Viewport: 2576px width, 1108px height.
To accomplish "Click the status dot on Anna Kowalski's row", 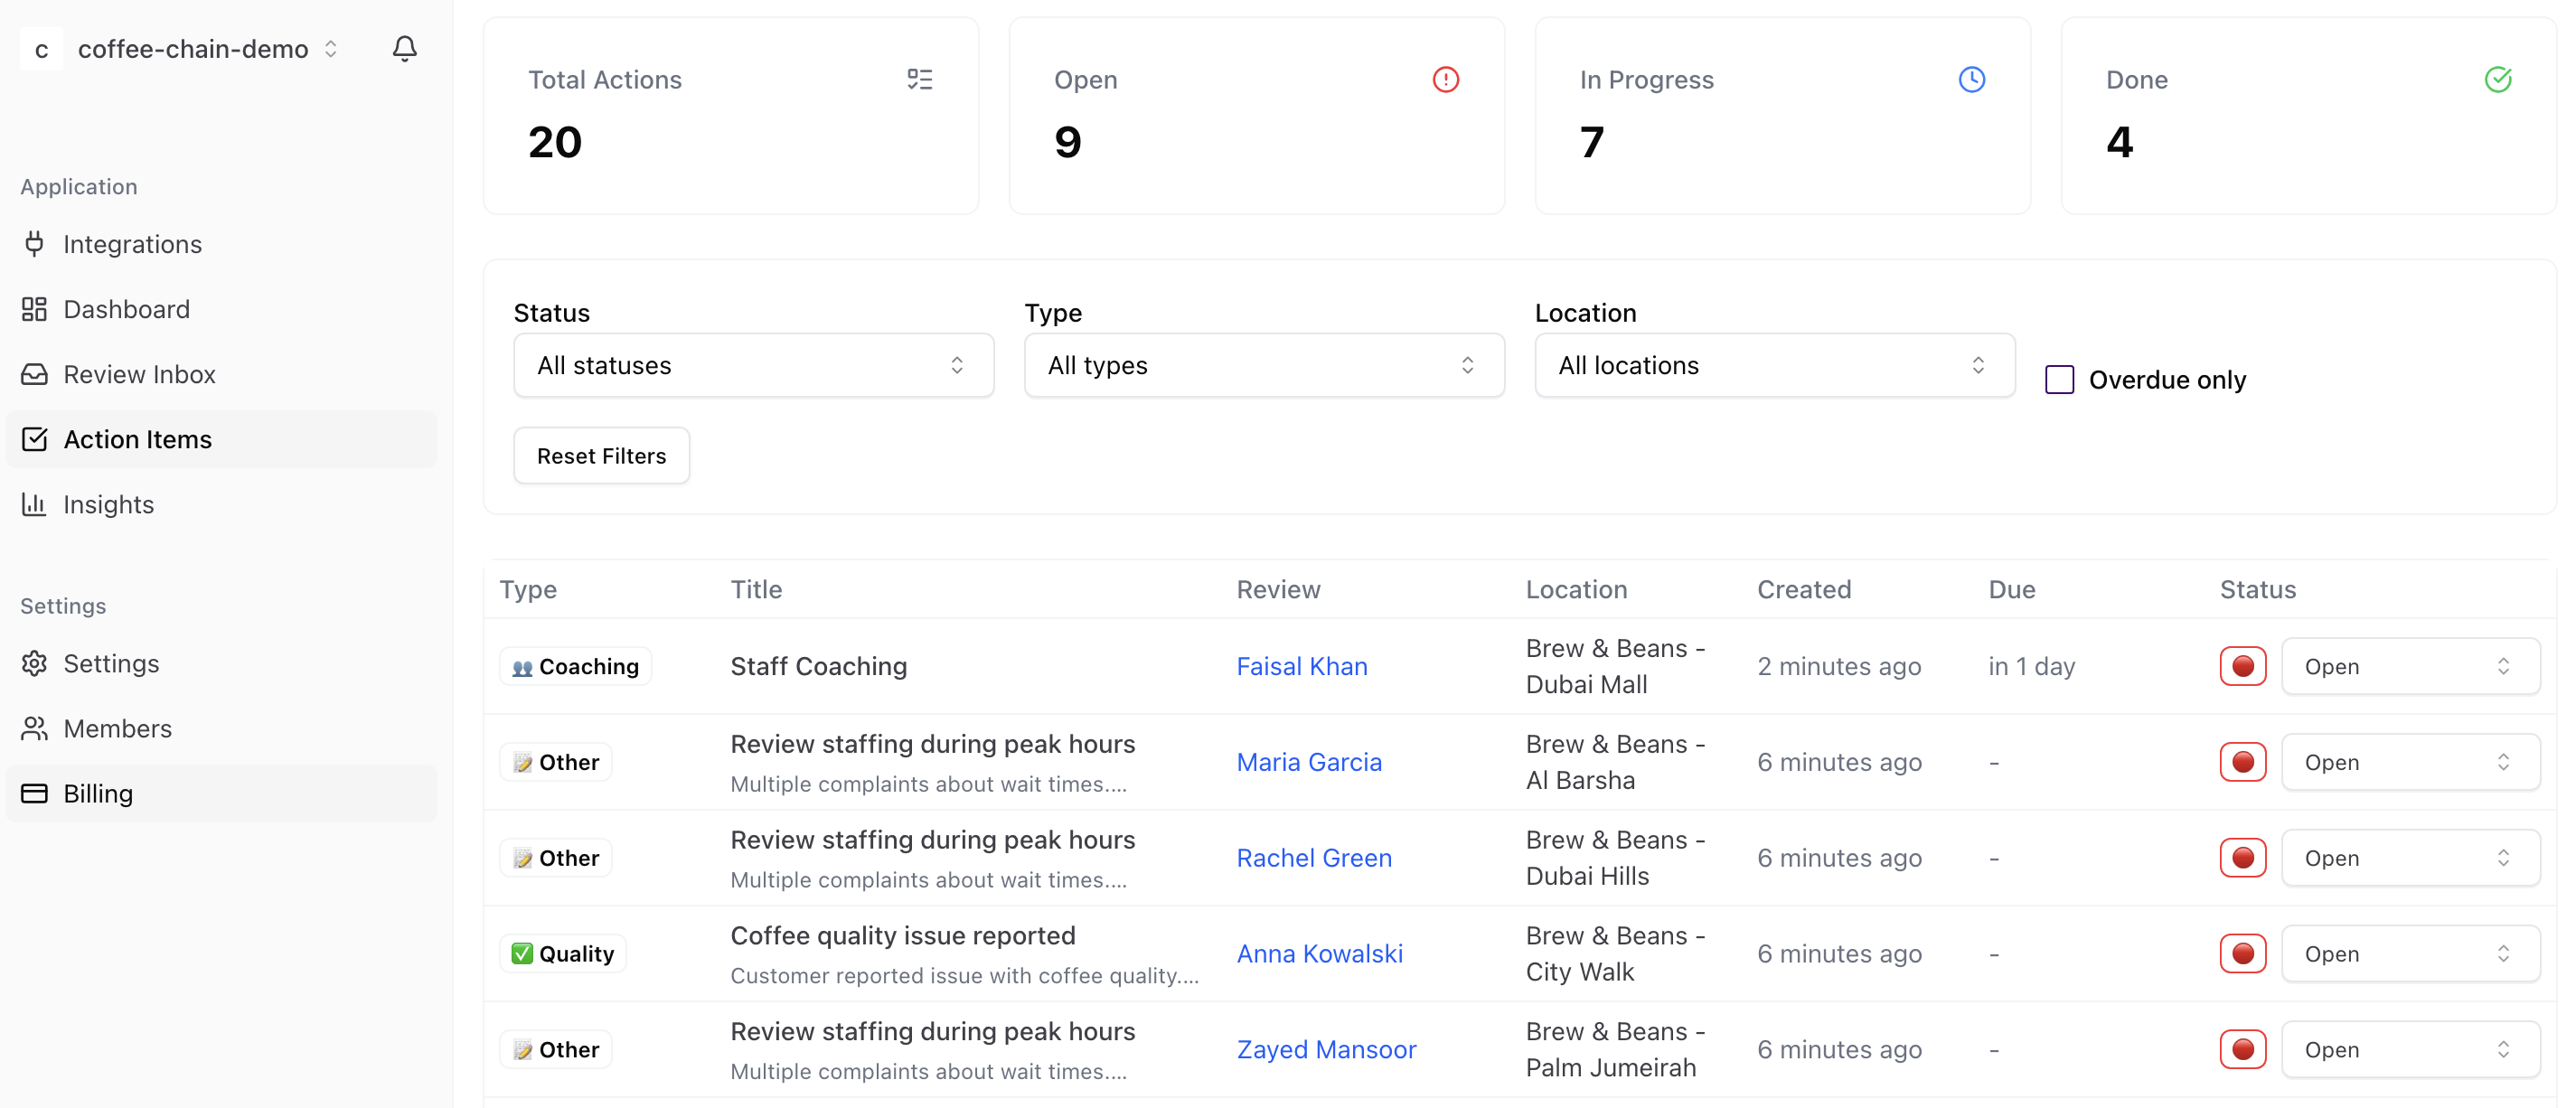I will point(2243,953).
